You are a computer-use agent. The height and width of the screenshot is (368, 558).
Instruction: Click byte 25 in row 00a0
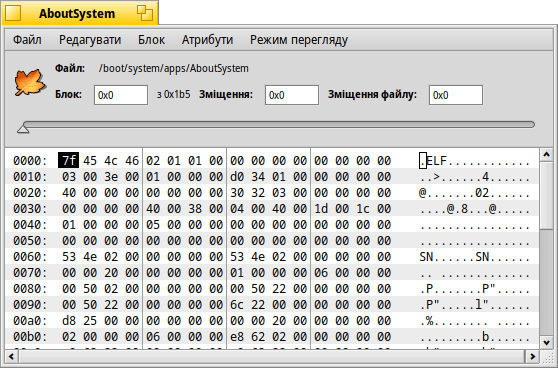(90, 321)
